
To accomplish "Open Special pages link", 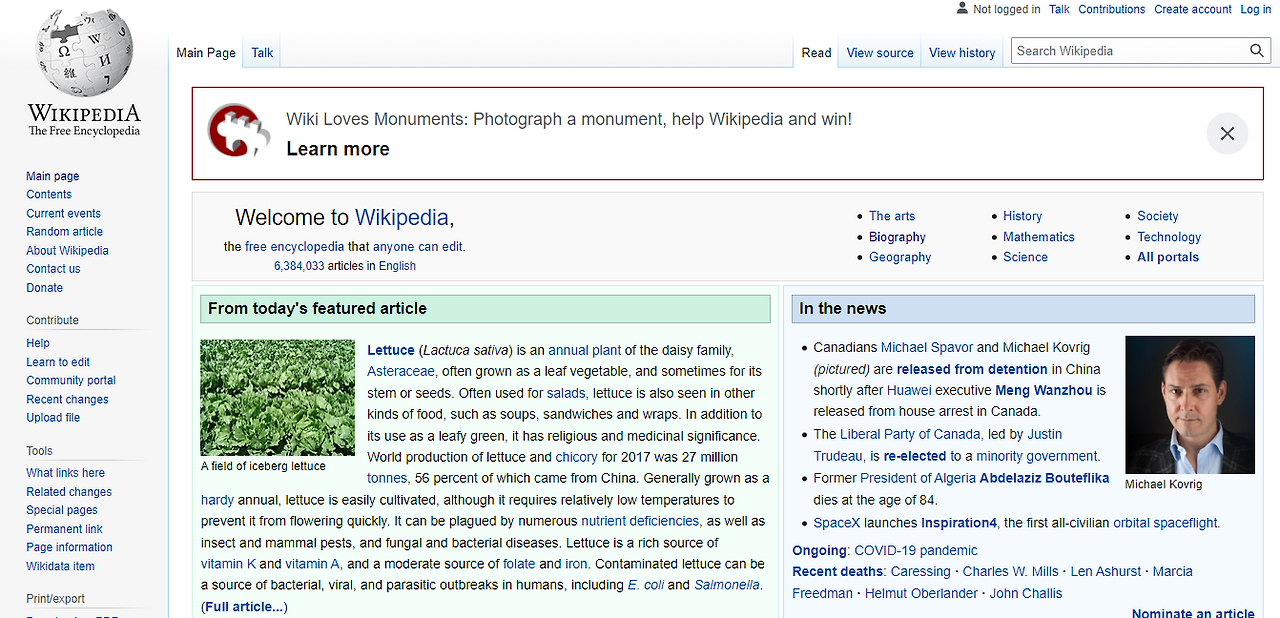I will [62, 510].
